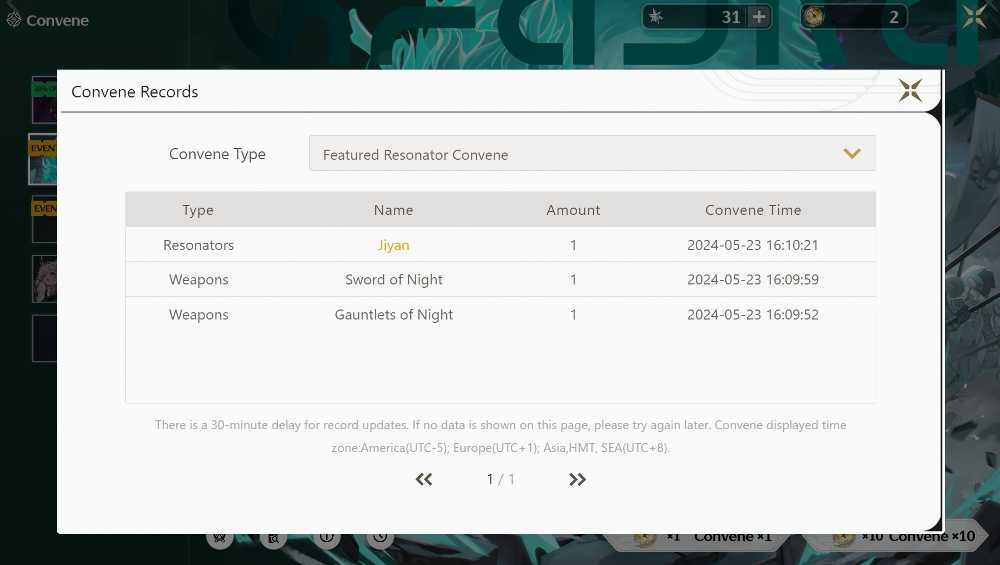1000x565 pixels.
Task: Select the Sword of Night entry
Action: [x=393, y=279]
